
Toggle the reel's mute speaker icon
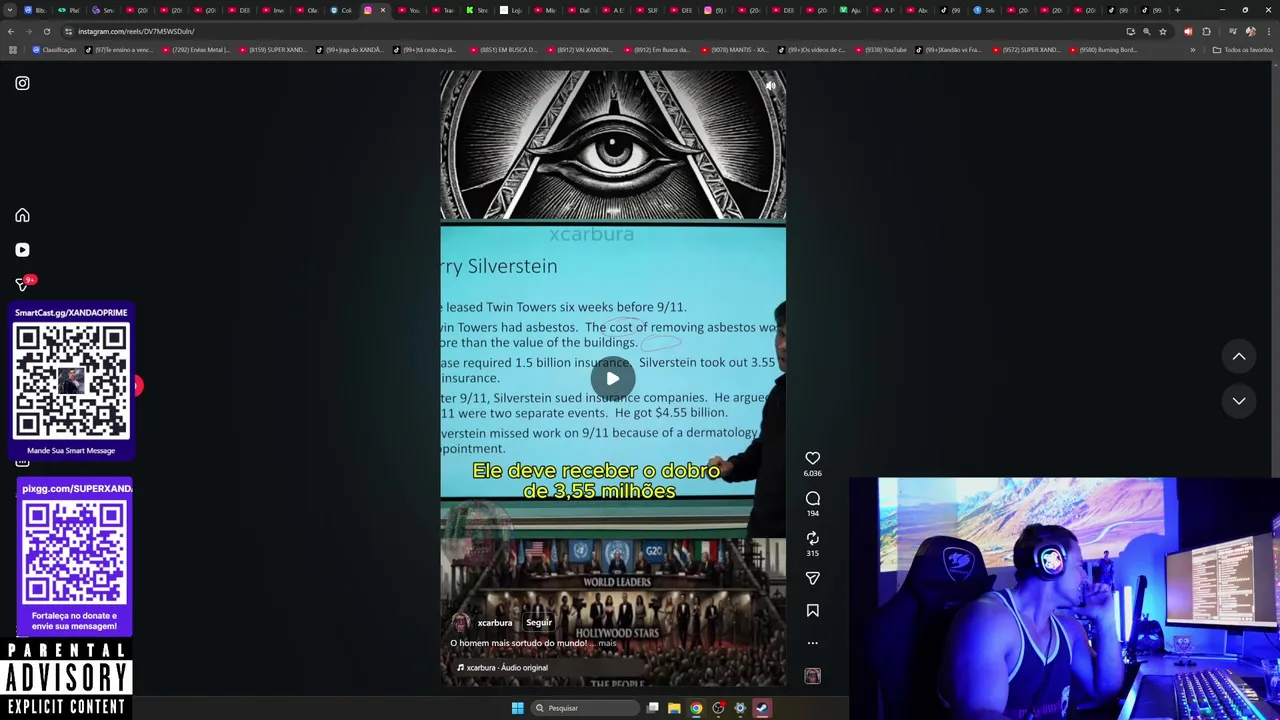[771, 86]
